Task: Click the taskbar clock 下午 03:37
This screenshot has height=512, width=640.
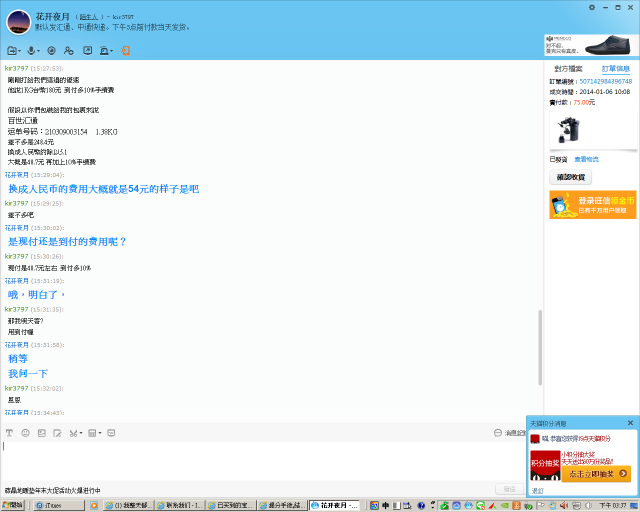Action: point(613,505)
